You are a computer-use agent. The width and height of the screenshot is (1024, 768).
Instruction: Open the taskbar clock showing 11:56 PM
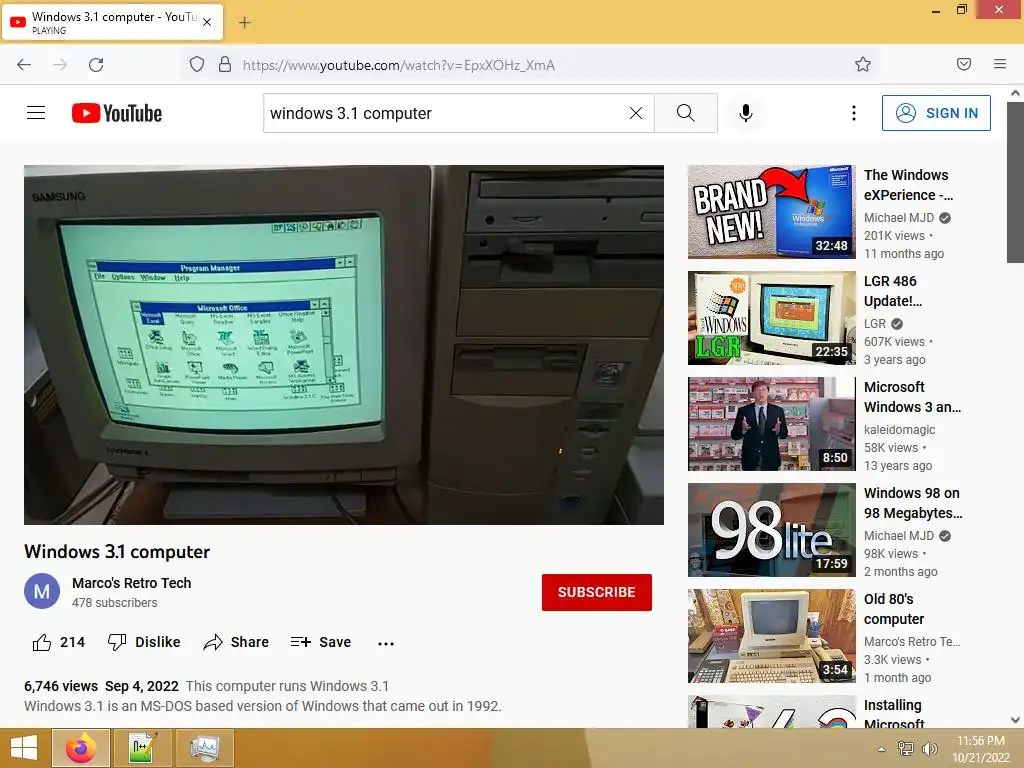[980, 749]
